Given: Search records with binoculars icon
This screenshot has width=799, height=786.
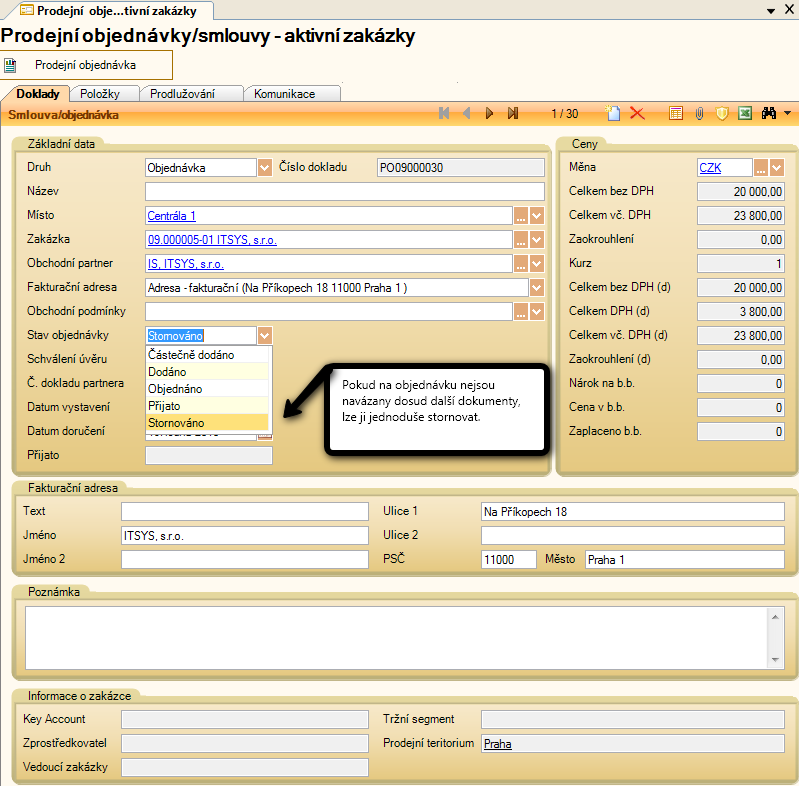Looking at the screenshot, I should tap(769, 114).
